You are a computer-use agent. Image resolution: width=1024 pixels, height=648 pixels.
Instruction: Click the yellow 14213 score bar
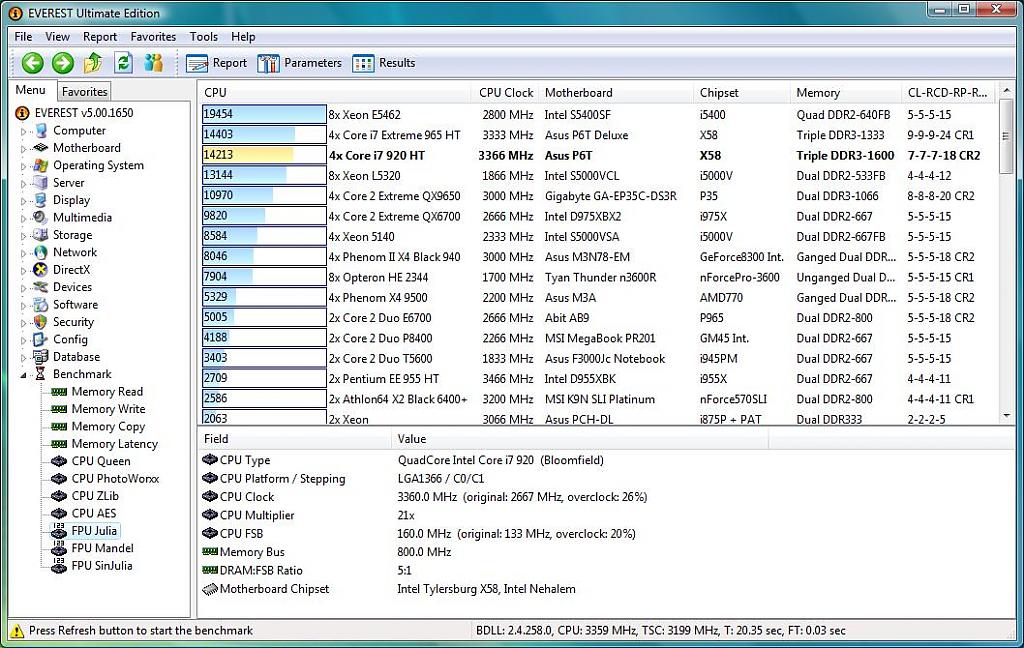(x=264, y=155)
